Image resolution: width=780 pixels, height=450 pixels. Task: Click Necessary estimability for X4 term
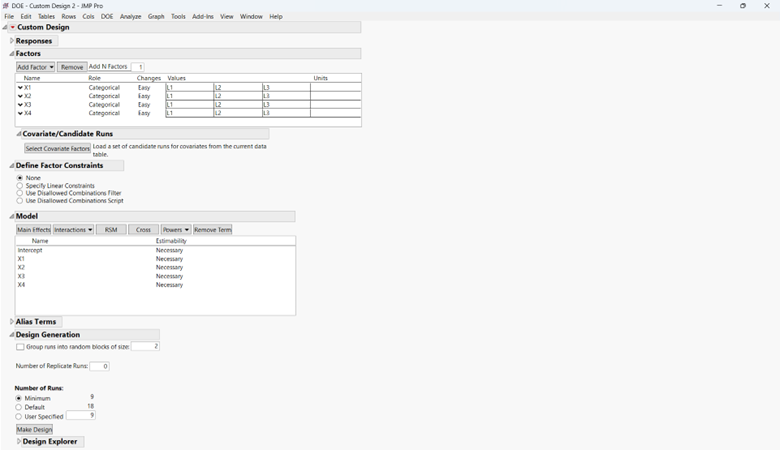coord(169,285)
